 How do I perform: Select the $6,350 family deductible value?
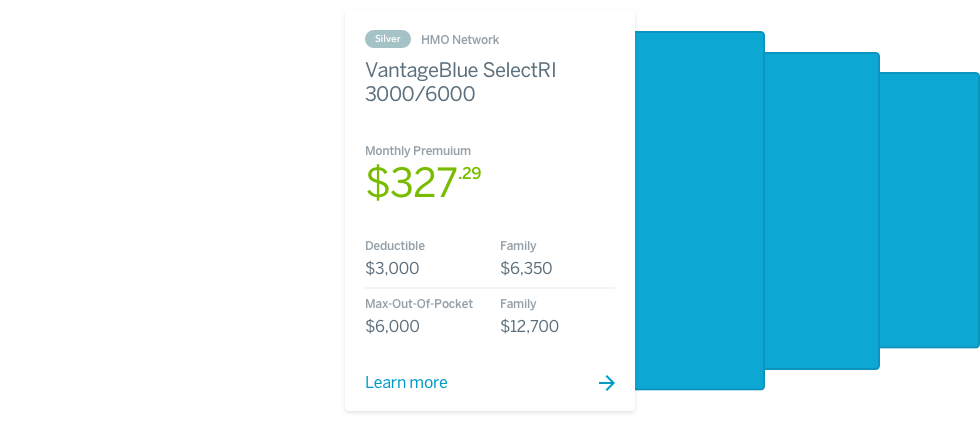coord(526,269)
